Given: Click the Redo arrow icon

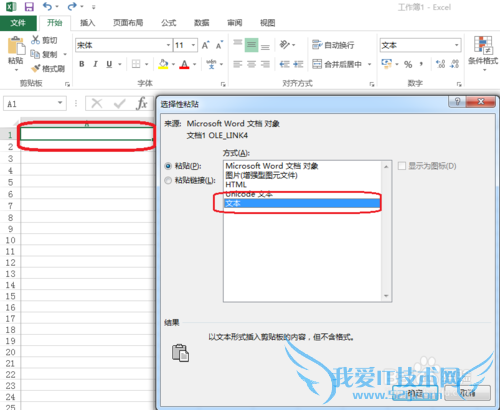Looking at the screenshot, I should click(x=72, y=6).
